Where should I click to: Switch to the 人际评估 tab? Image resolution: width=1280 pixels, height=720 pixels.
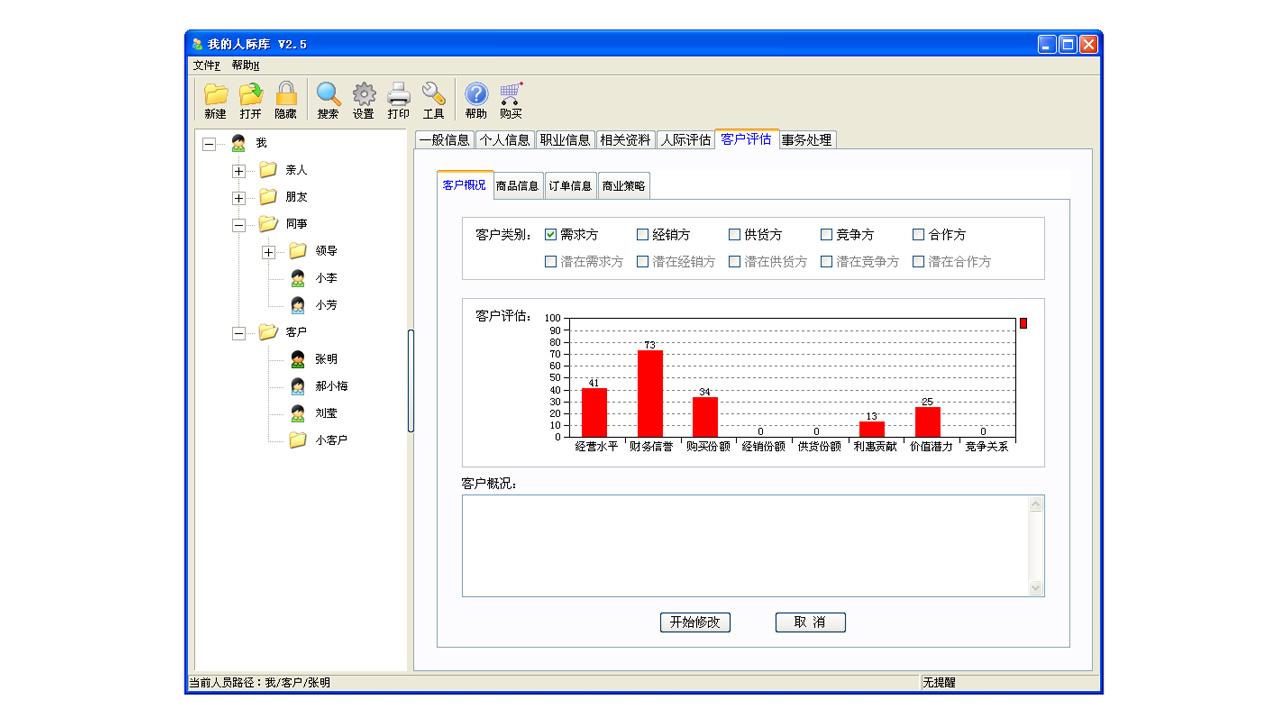pyautogui.click(x=685, y=140)
